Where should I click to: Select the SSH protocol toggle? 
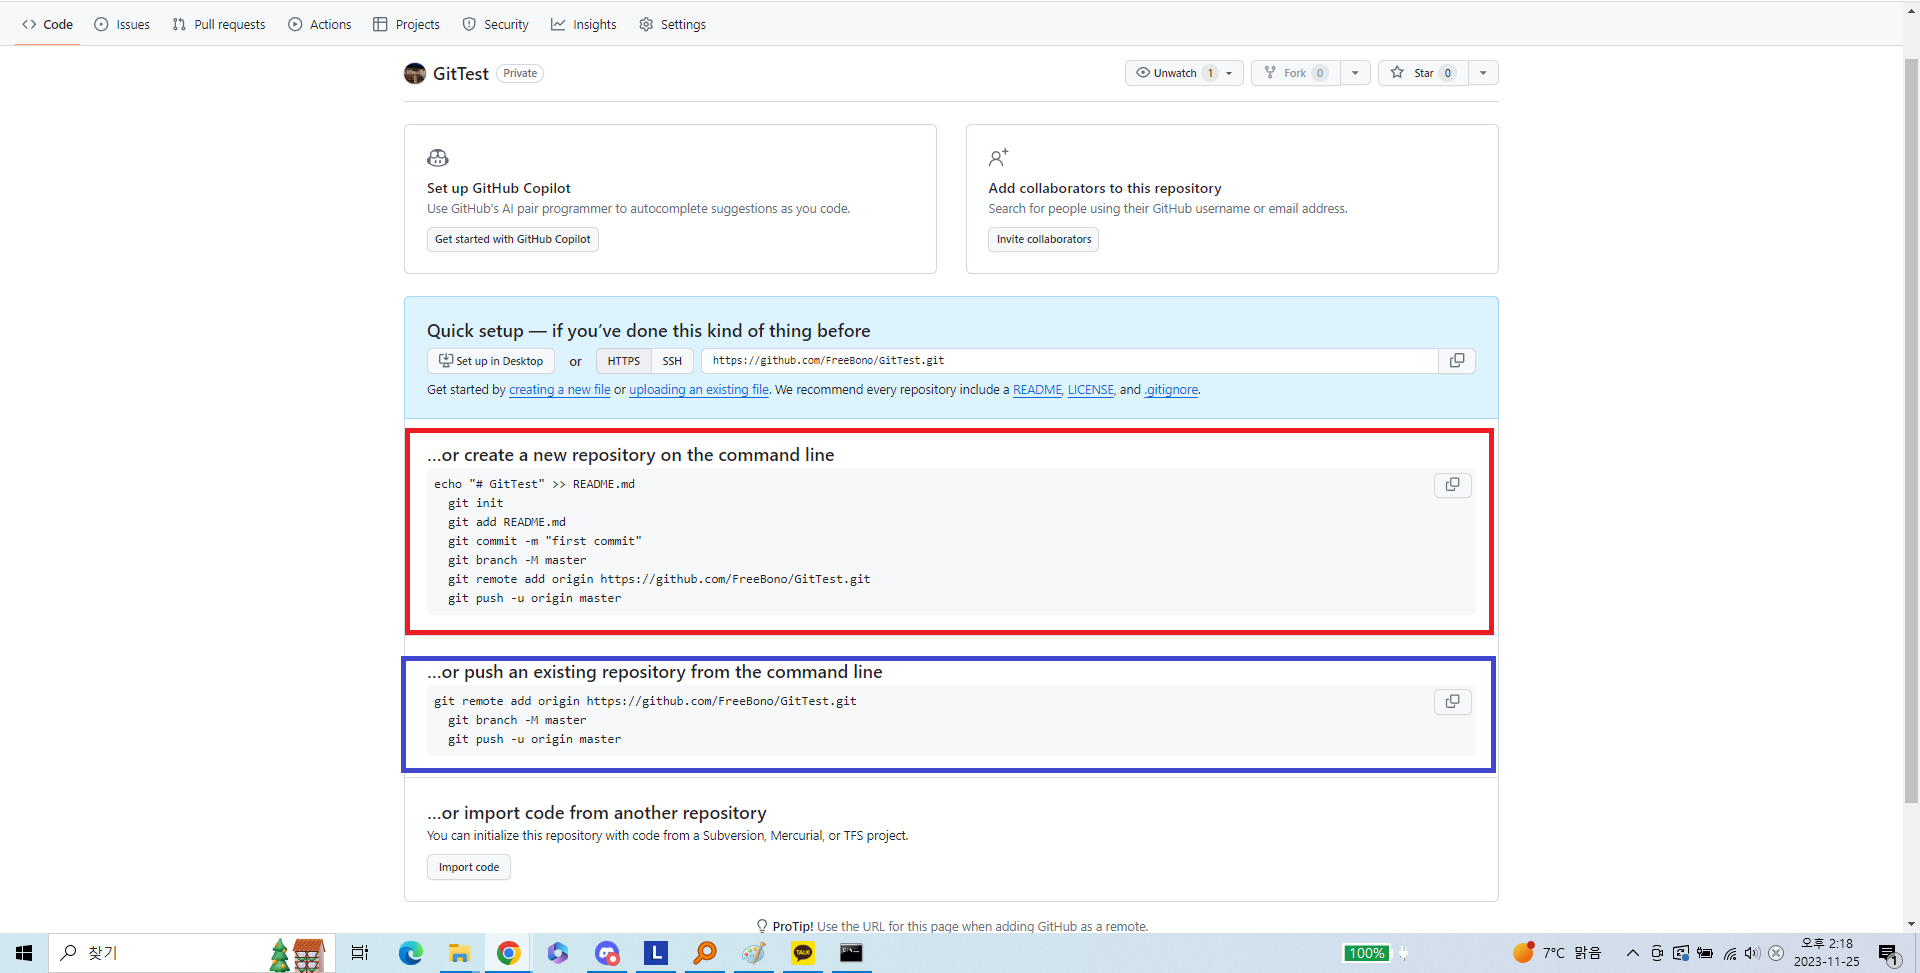click(672, 361)
